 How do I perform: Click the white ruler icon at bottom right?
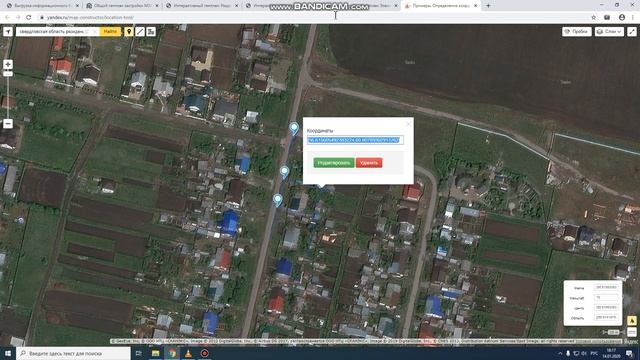coord(632,332)
